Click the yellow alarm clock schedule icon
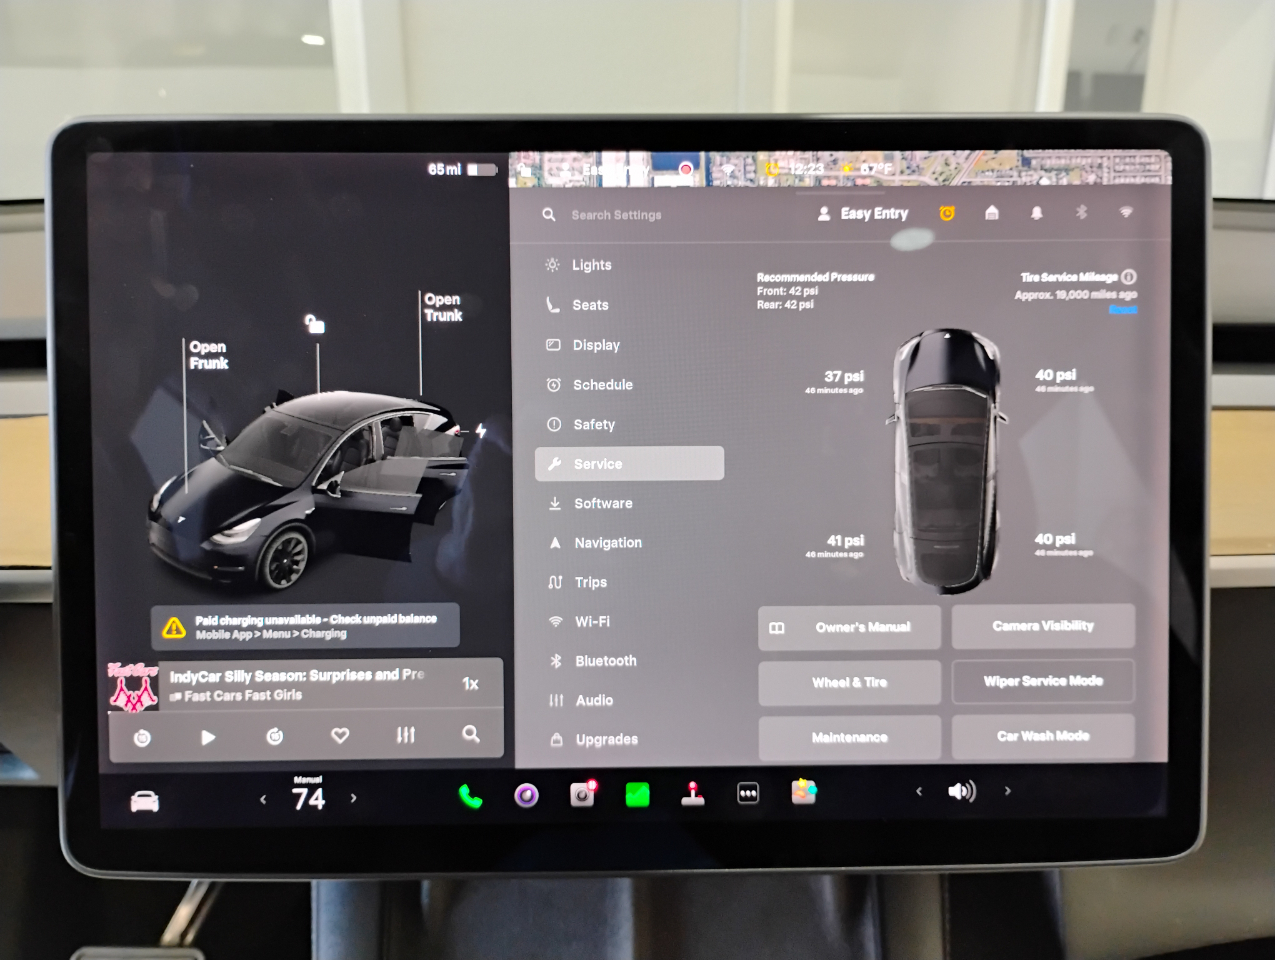The height and width of the screenshot is (960, 1275). point(947,213)
